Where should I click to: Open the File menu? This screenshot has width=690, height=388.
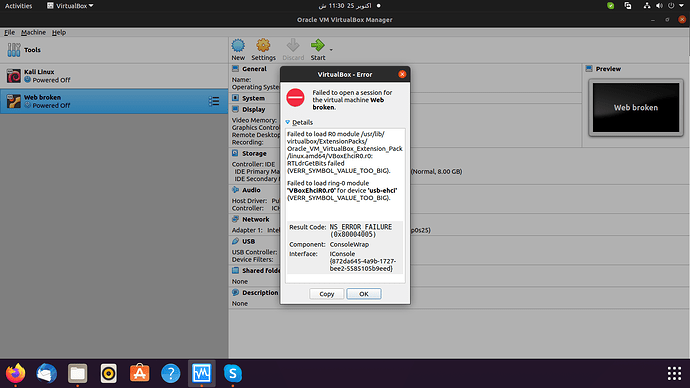(x=9, y=32)
